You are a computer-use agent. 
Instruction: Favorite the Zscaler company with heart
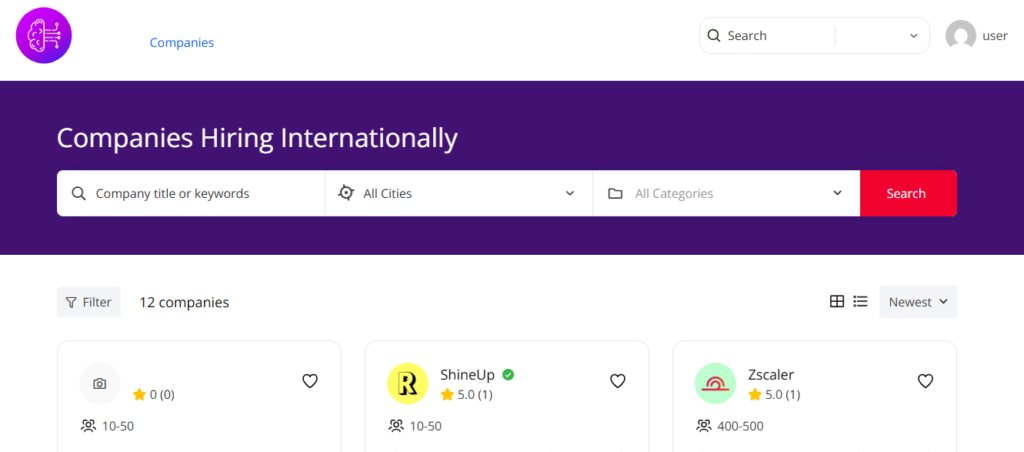coord(925,381)
